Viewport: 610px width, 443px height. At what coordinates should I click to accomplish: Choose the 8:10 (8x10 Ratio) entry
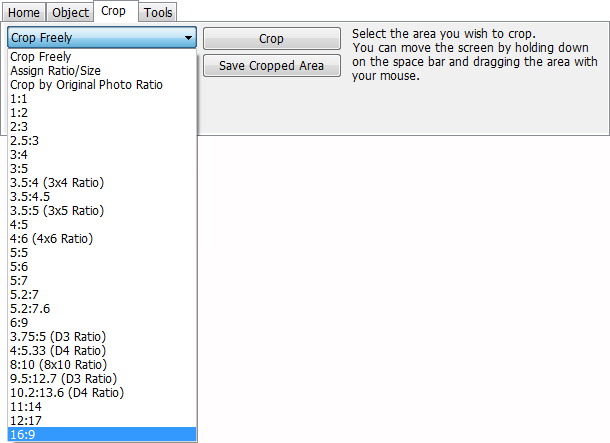tap(102, 364)
